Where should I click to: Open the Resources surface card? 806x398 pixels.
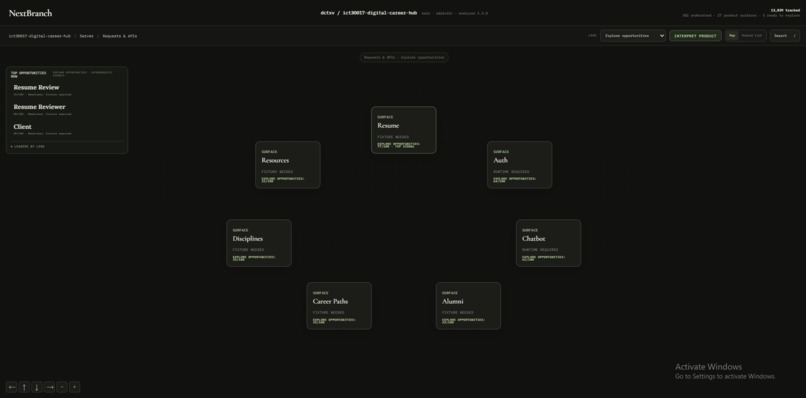288,165
